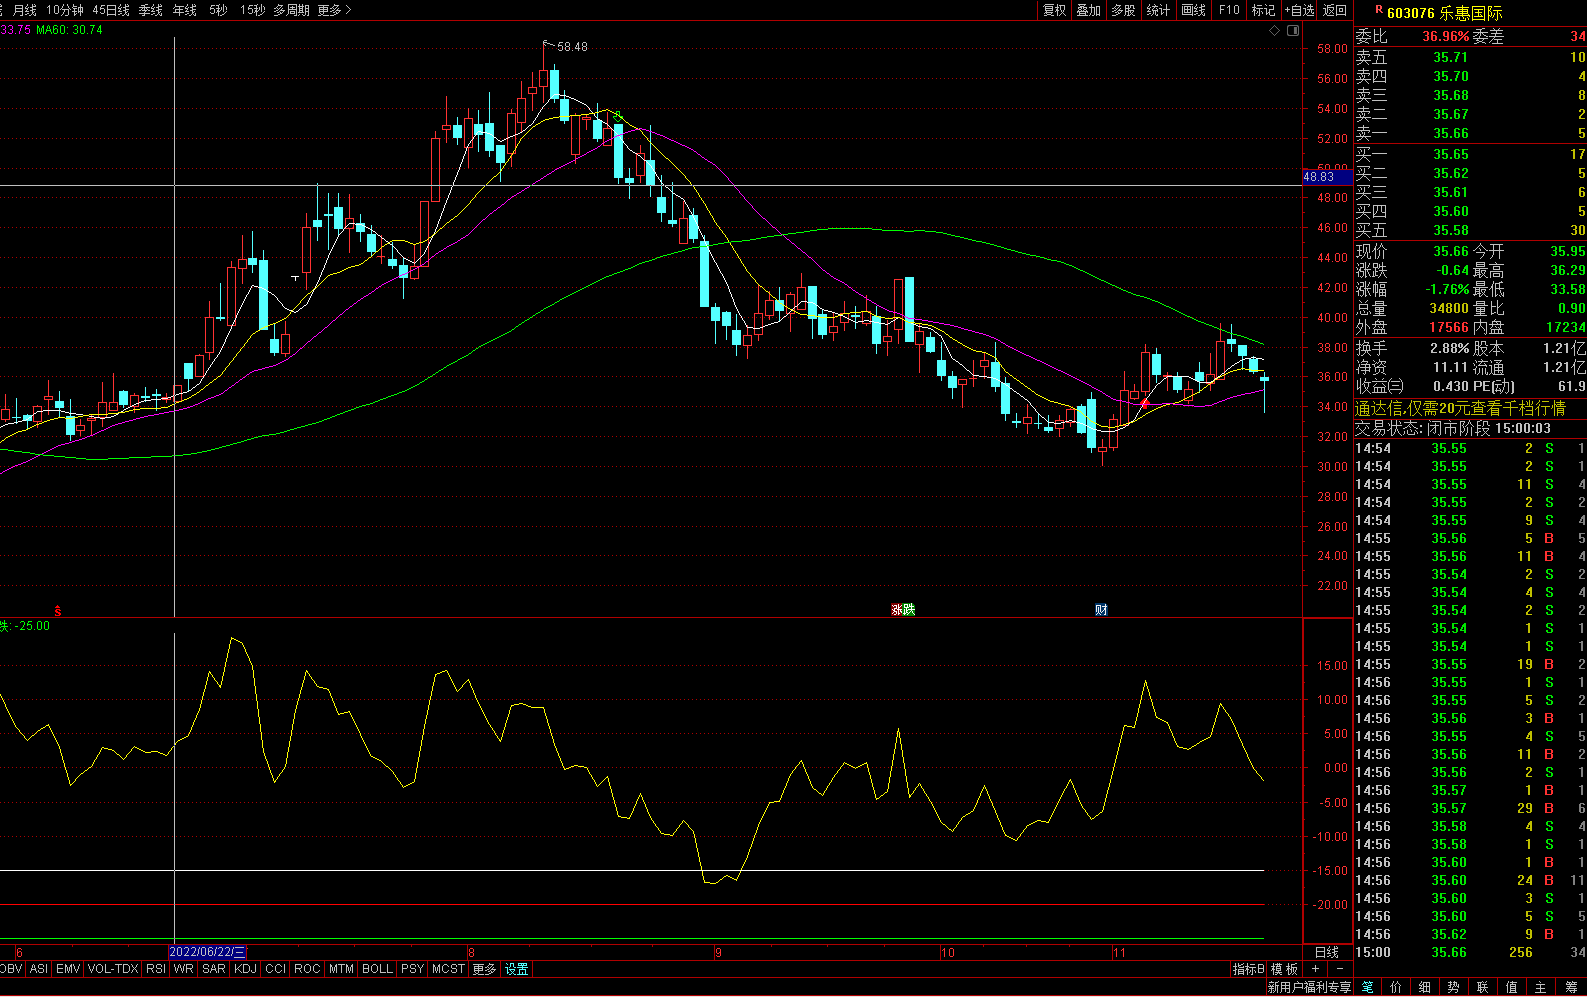
Task: Click the 2022/06/22 date label on timeline
Action: point(208,952)
